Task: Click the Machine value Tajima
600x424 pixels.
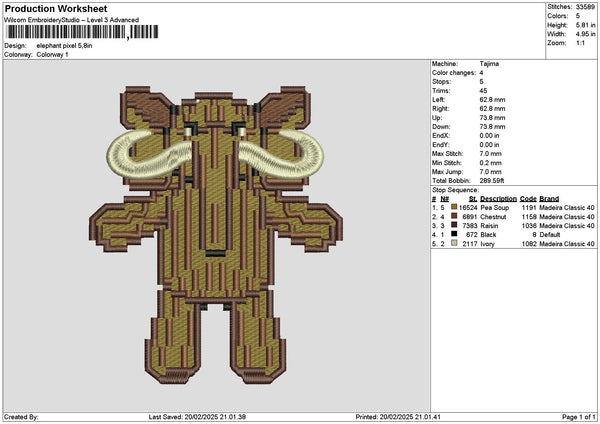Action: pyautogui.click(x=490, y=64)
